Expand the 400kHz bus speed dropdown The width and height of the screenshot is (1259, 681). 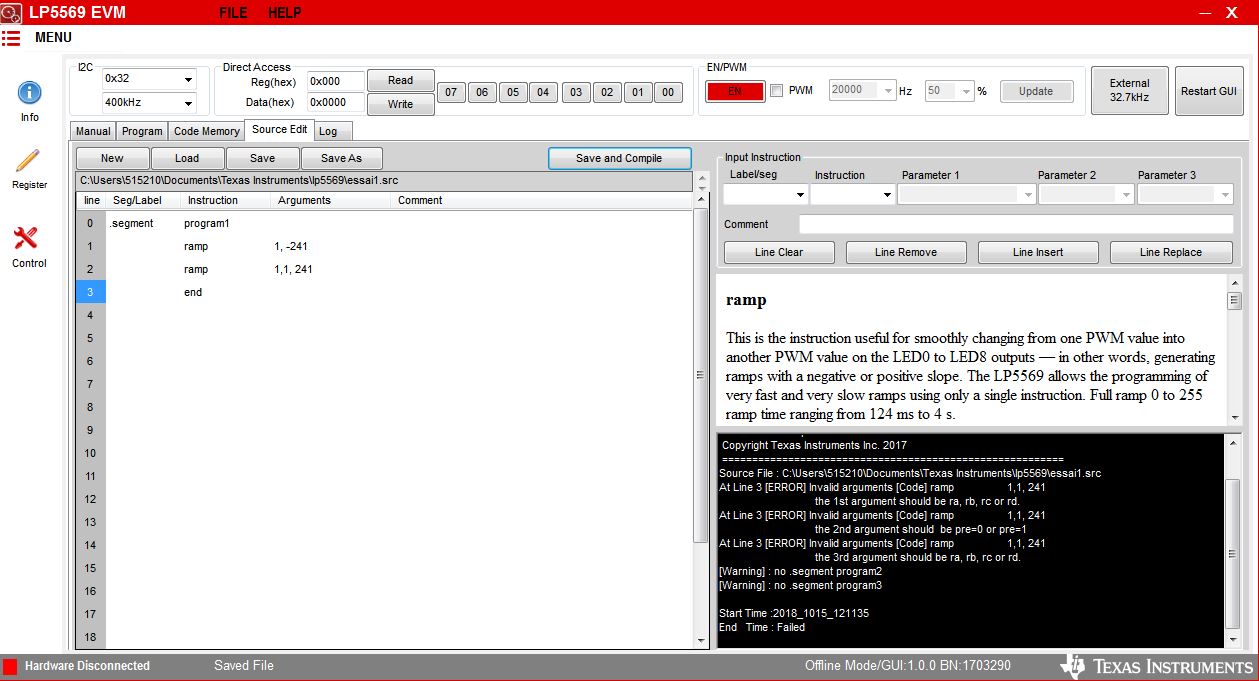148,102
